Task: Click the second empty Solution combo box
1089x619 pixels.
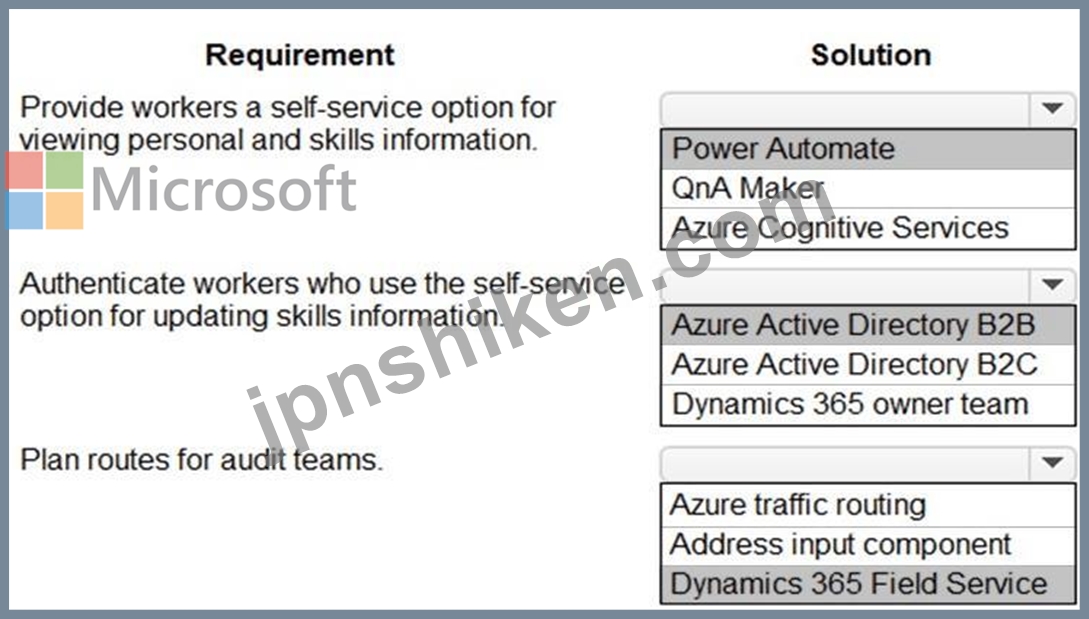Action: click(x=846, y=285)
